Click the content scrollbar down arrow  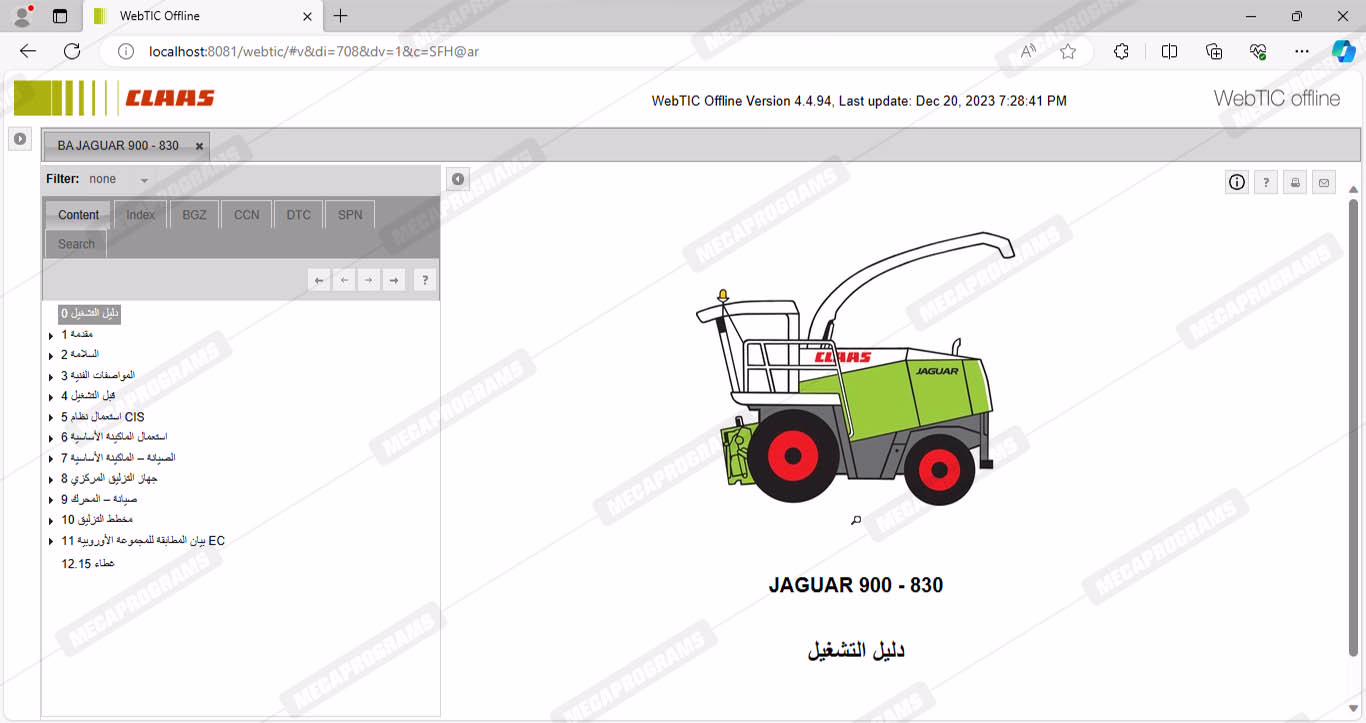[1354, 709]
